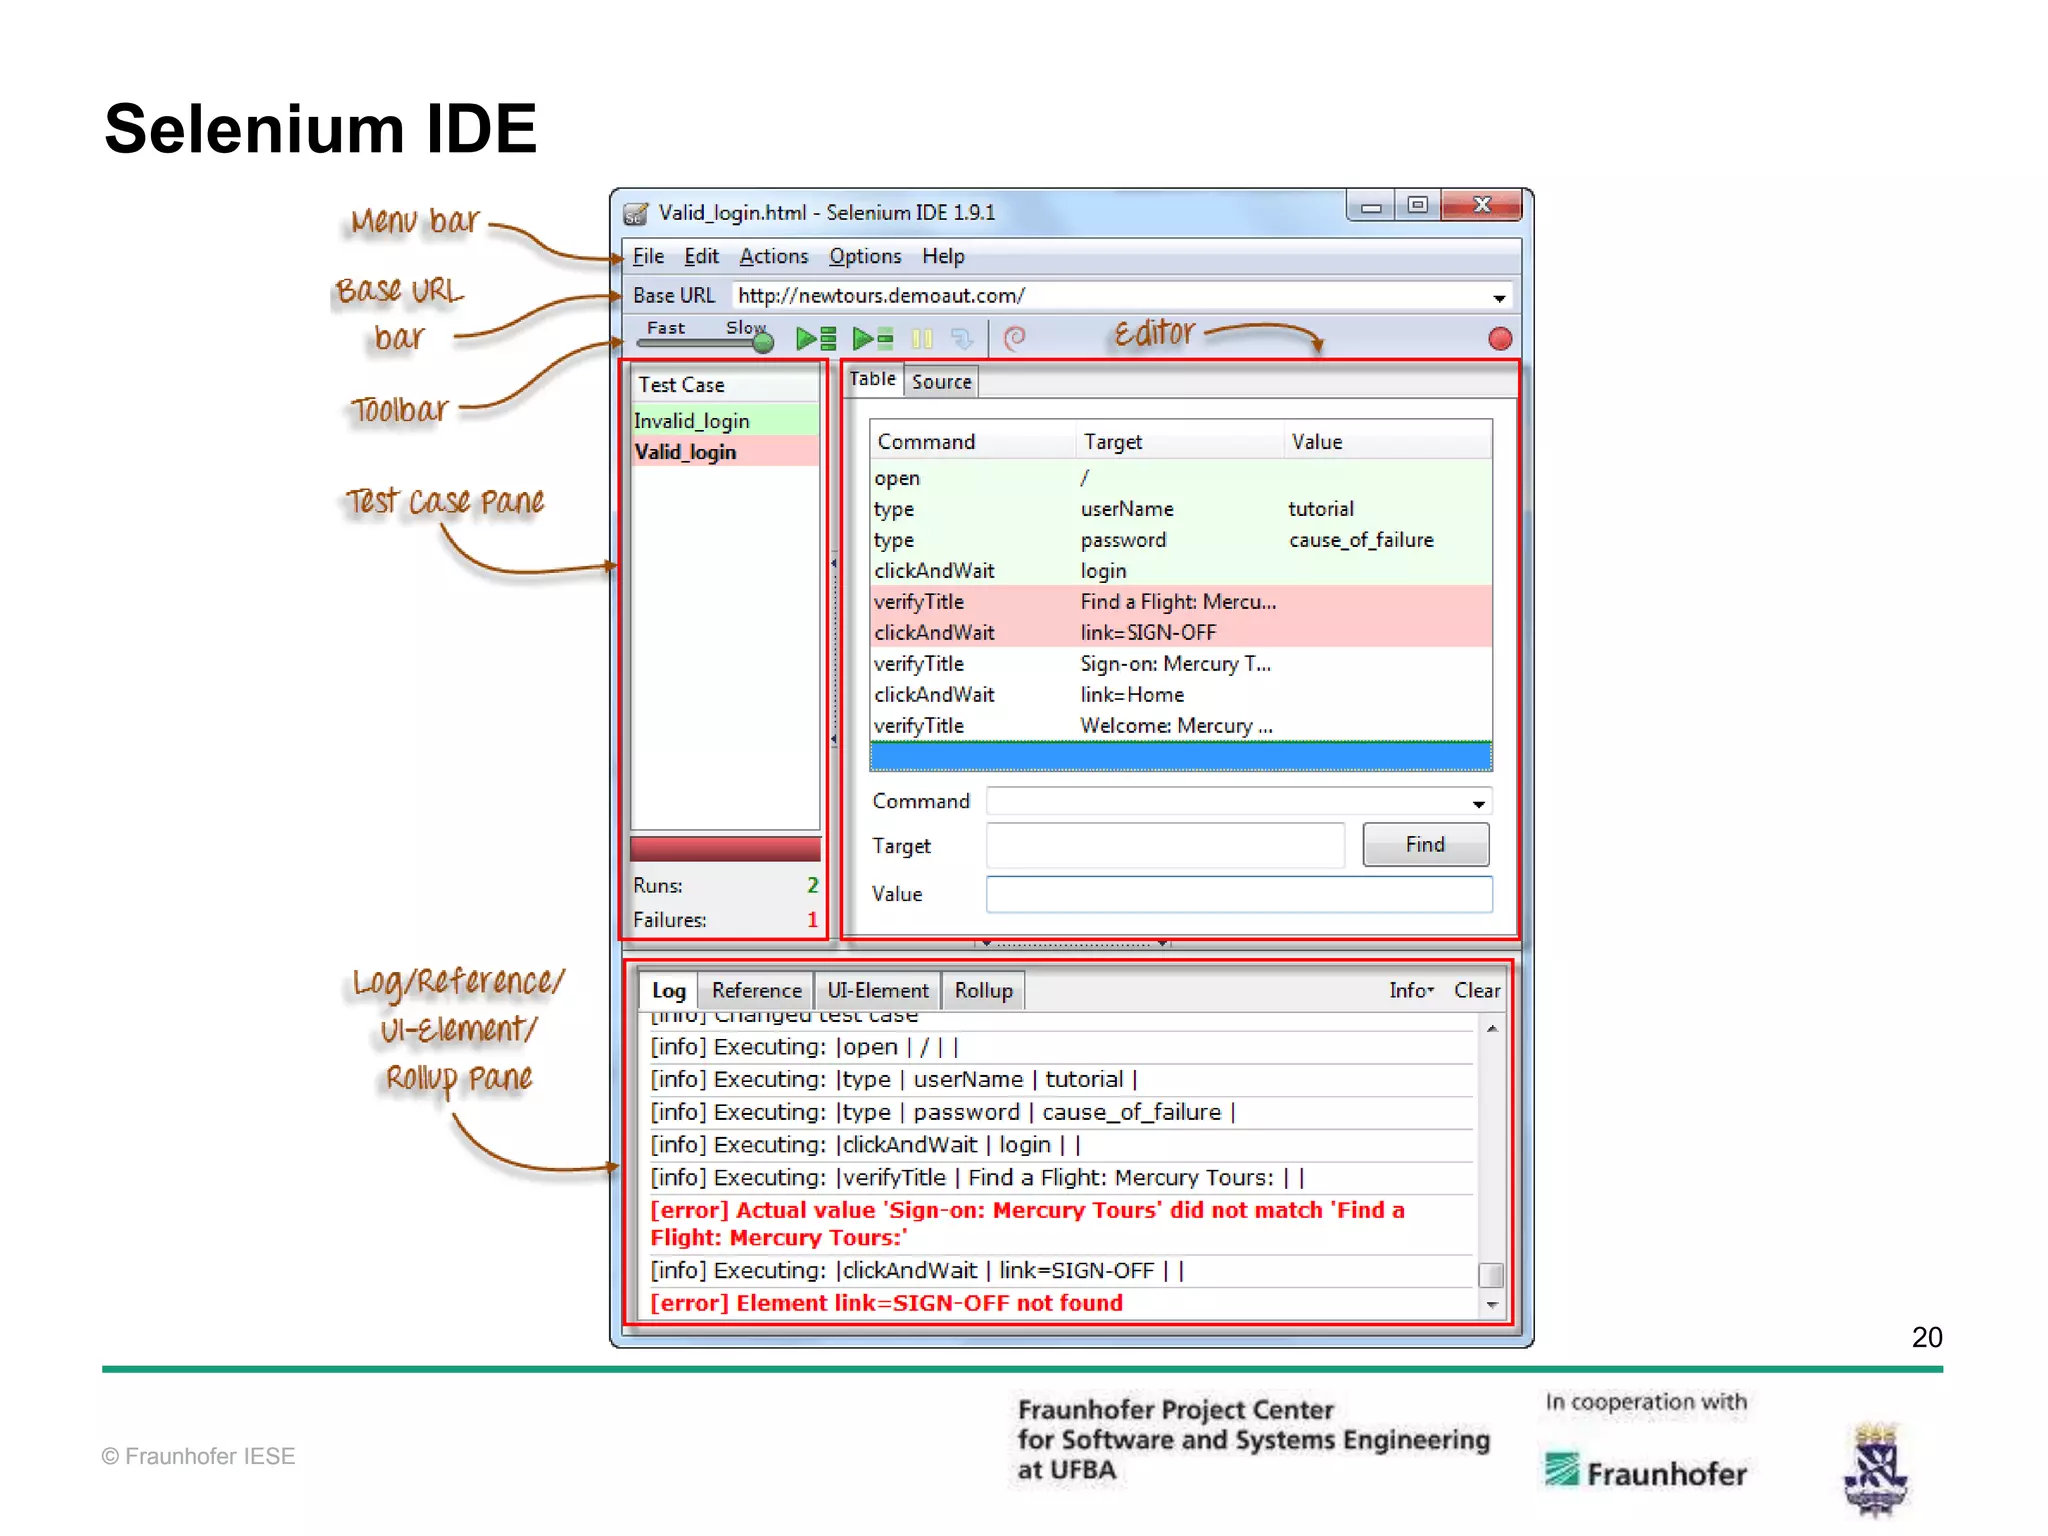
Task: Select the Valid_login test case
Action: 725,452
